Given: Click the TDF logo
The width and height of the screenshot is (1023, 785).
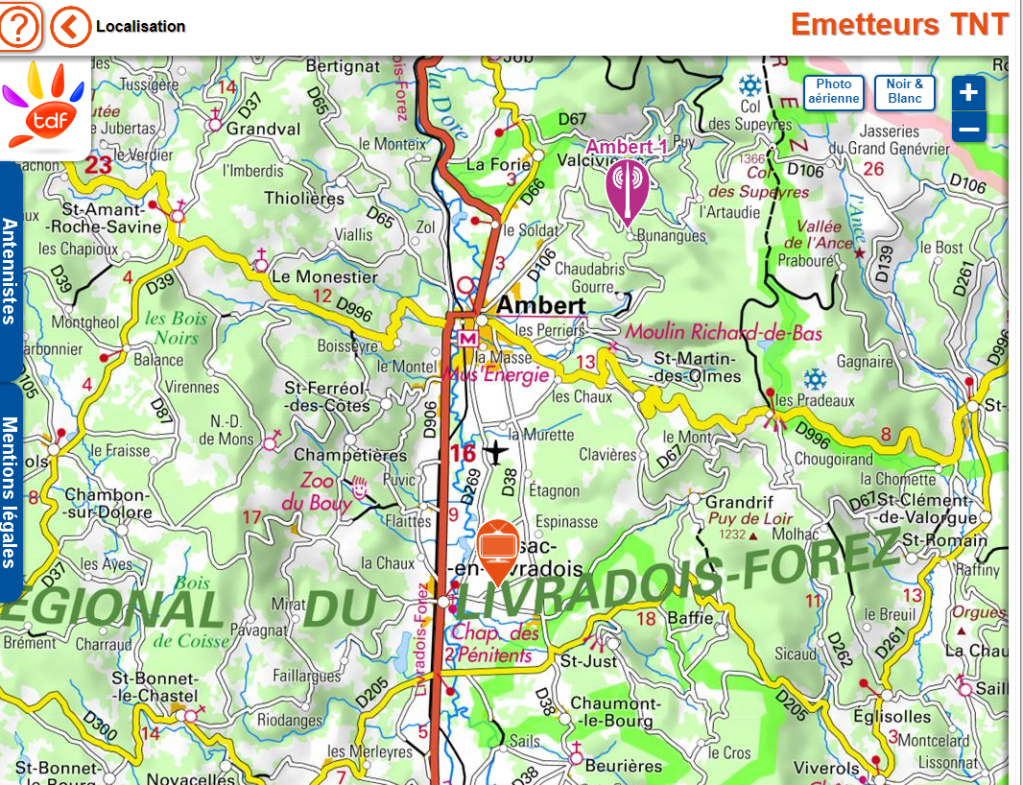Looking at the screenshot, I should click(44, 110).
